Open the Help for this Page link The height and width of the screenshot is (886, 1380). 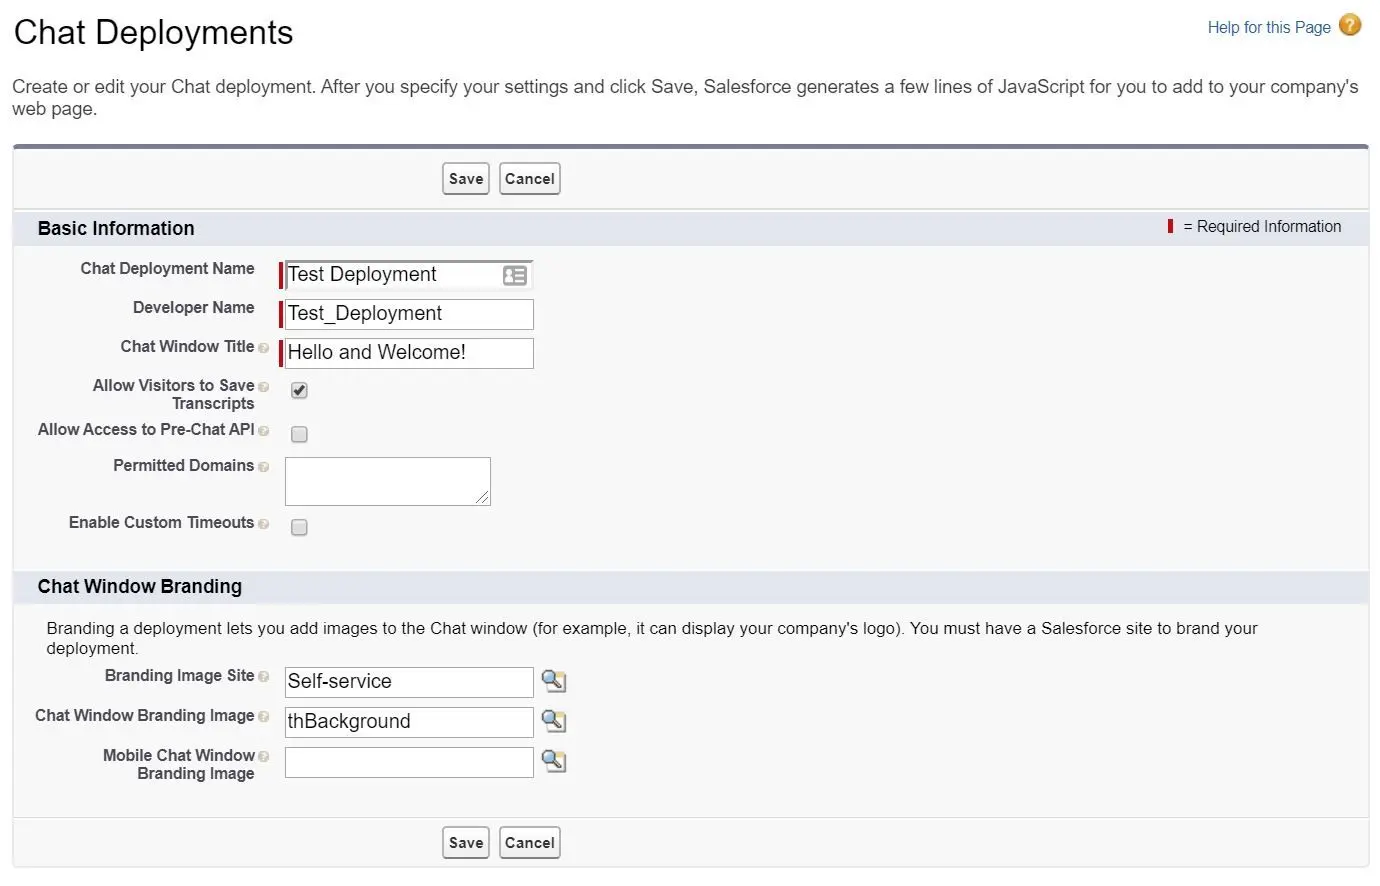(1269, 28)
